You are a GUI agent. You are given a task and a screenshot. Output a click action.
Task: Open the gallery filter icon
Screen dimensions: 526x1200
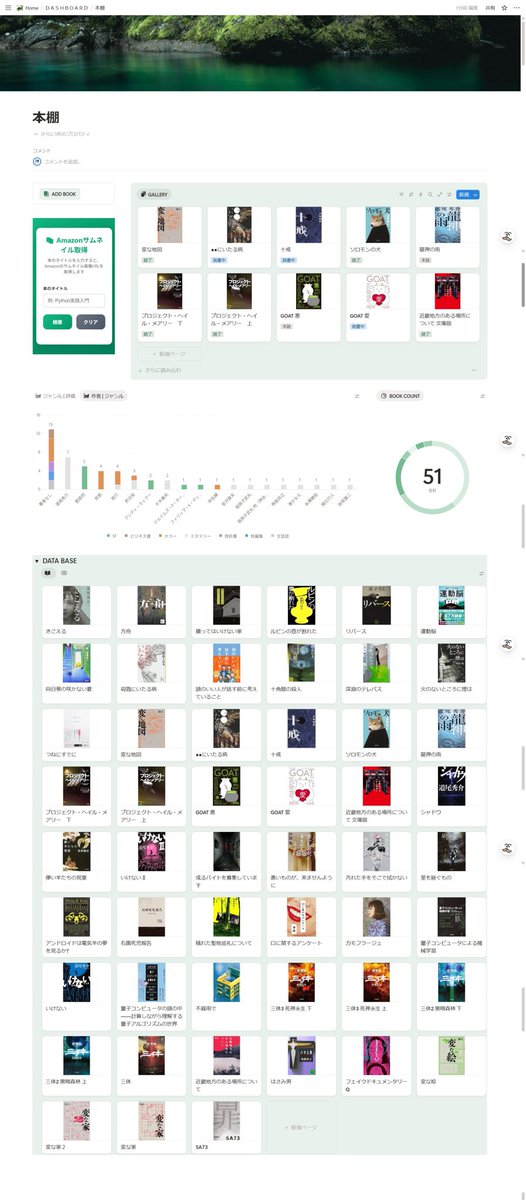tap(402, 194)
